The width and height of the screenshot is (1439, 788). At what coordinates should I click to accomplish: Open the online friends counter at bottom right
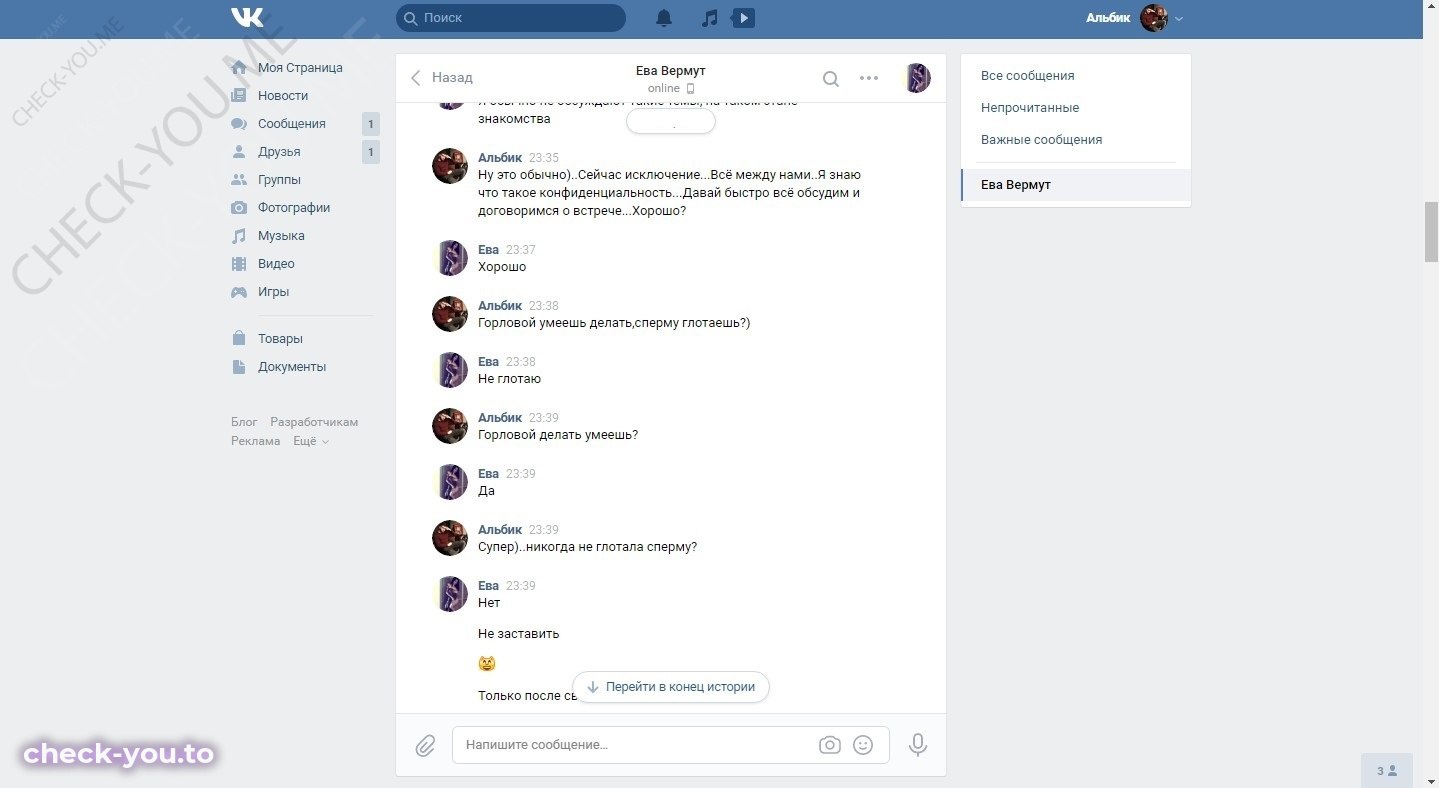[x=1387, y=771]
